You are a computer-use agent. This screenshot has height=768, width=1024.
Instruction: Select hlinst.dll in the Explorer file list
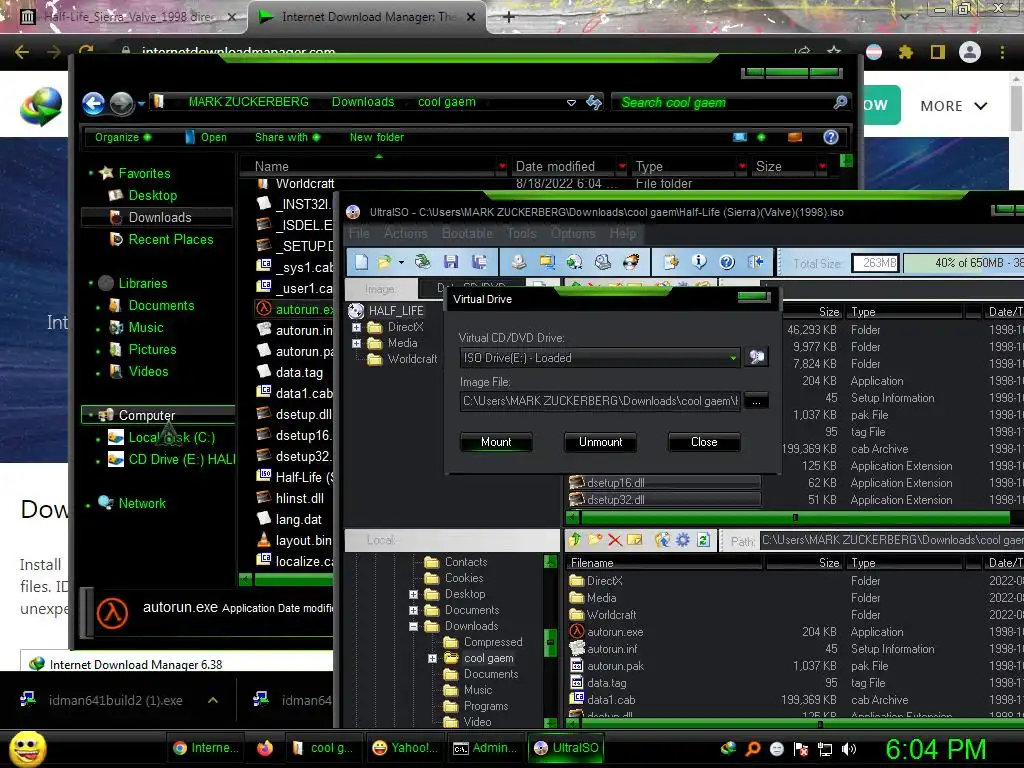point(299,498)
